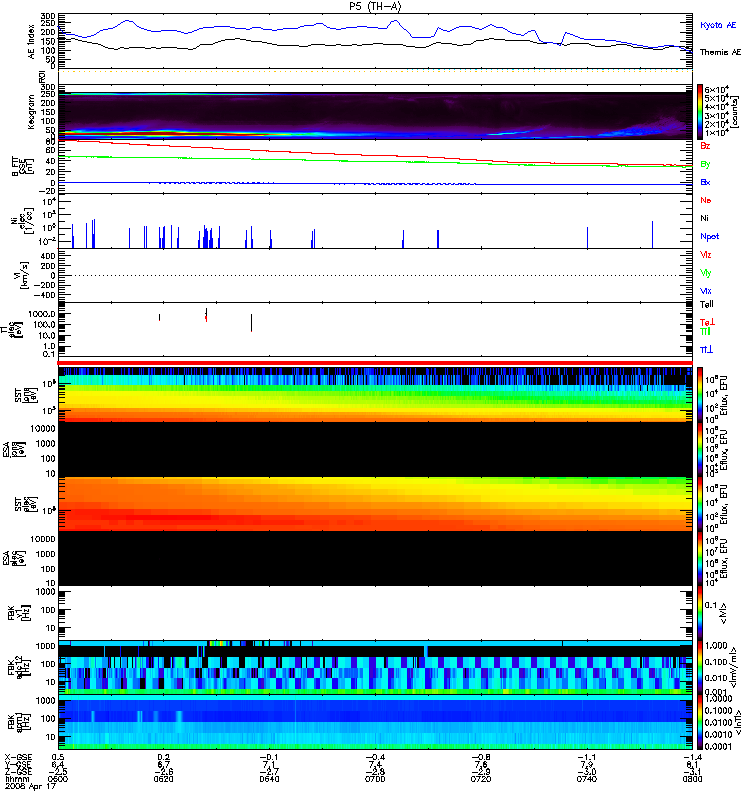The height and width of the screenshot is (800, 750).
Task: Click the "Z-GSE" row label
Action: 18,771
